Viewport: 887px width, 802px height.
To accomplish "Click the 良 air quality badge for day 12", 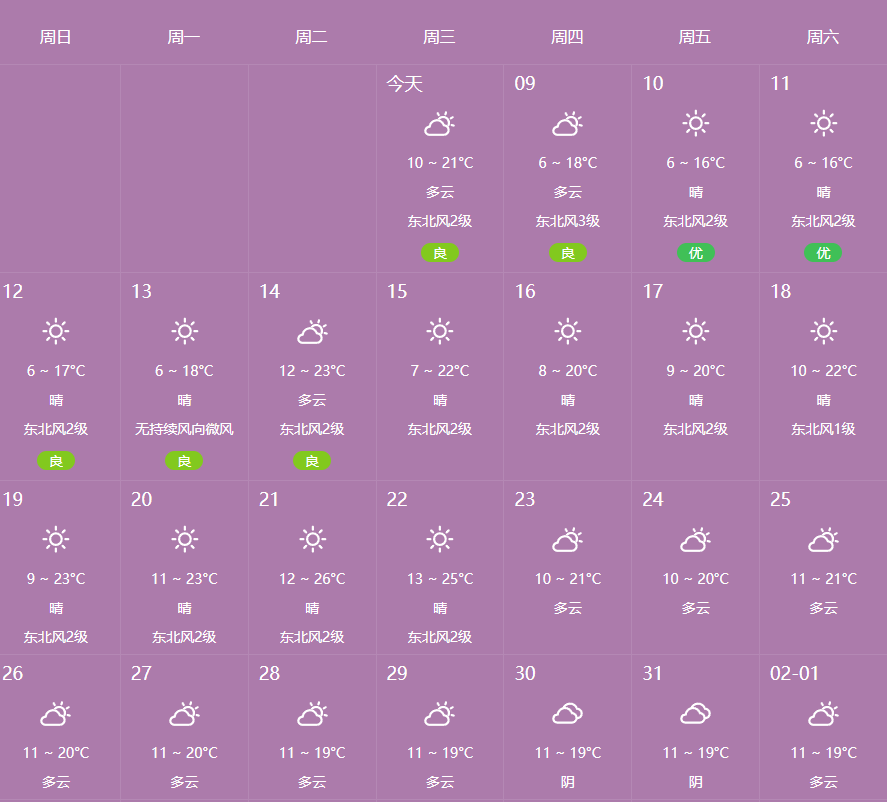I will tap(55, 461).
